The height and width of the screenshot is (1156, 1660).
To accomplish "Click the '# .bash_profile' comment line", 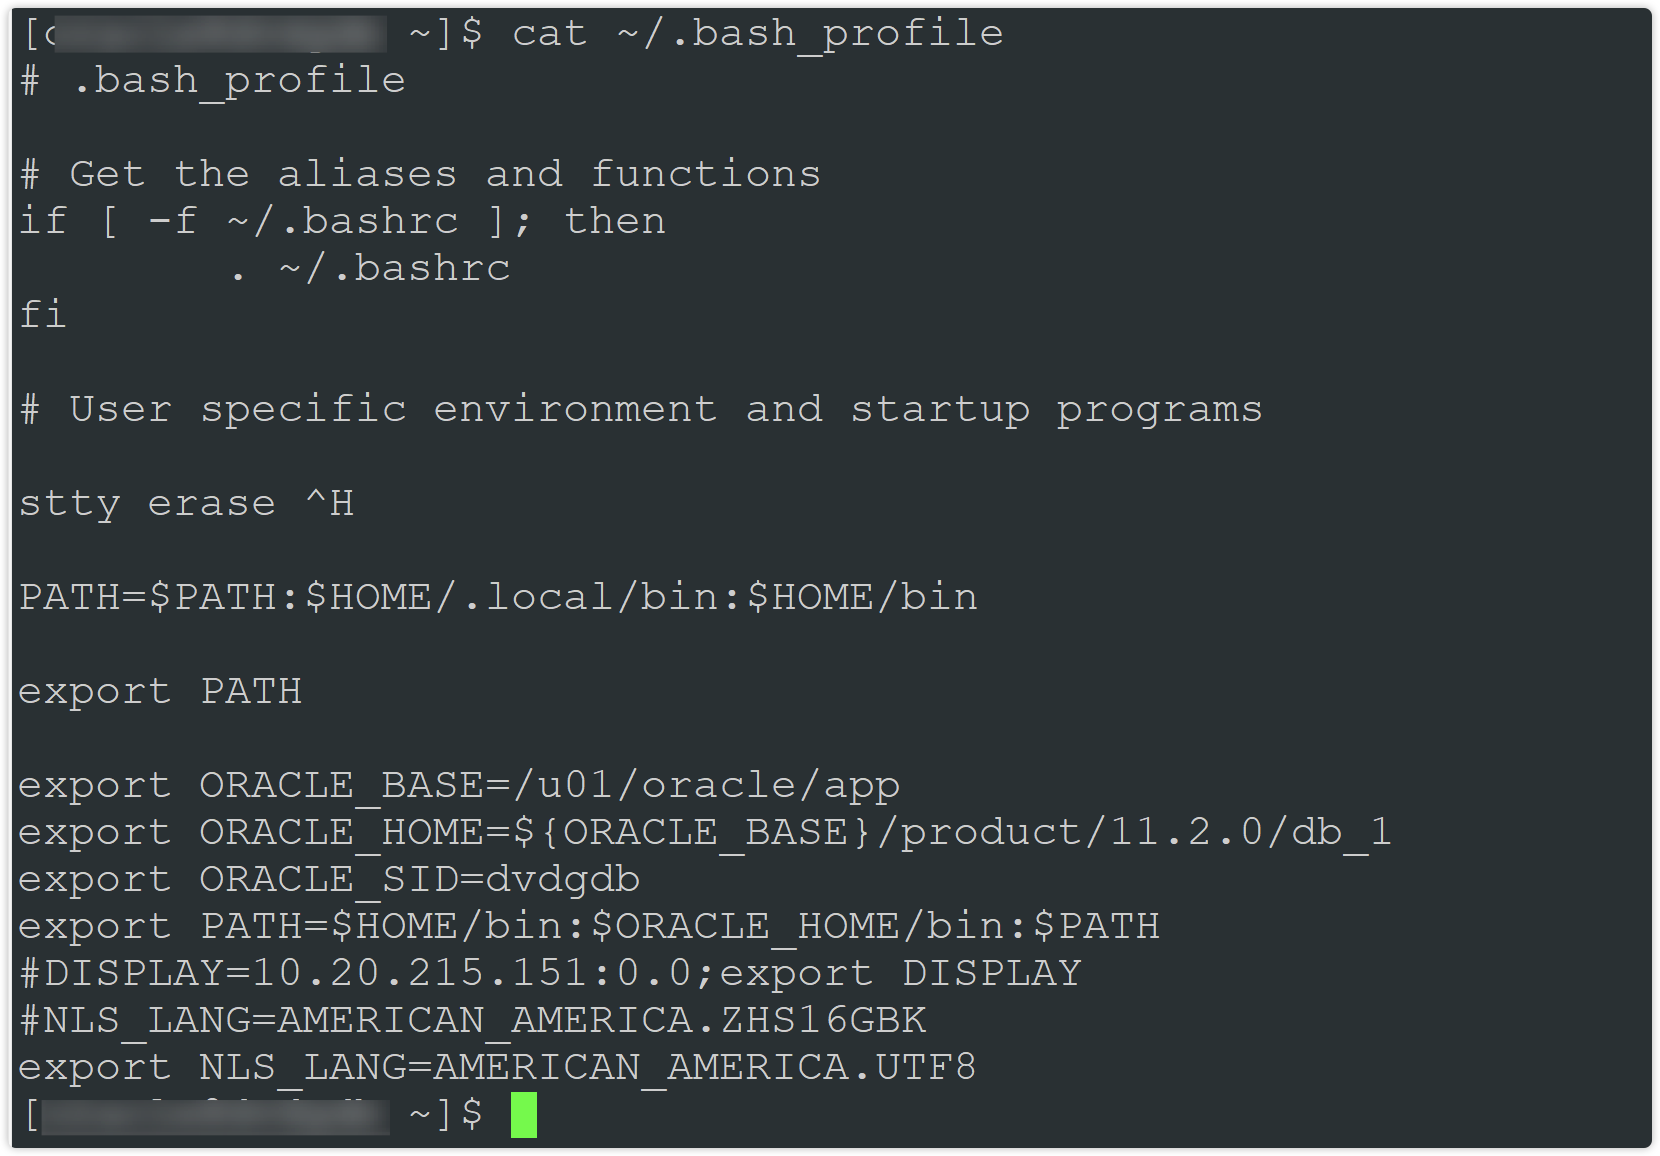I will tap(213, 81).
